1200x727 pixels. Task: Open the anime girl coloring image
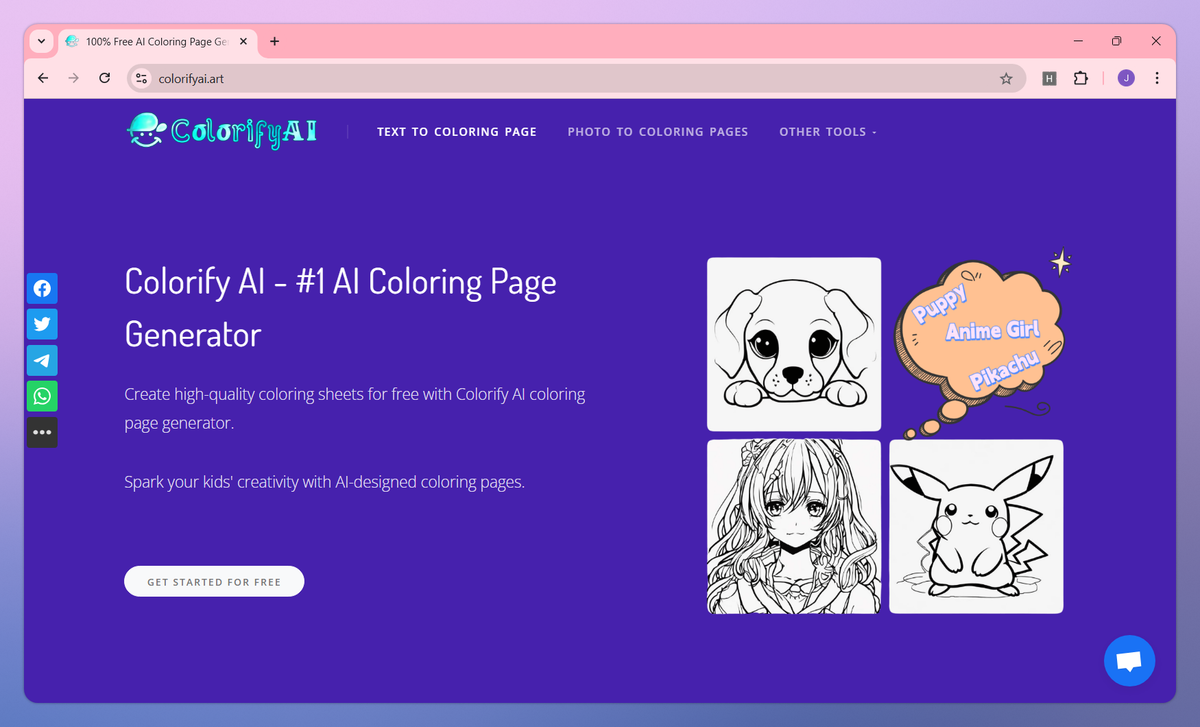click(794, 526)
